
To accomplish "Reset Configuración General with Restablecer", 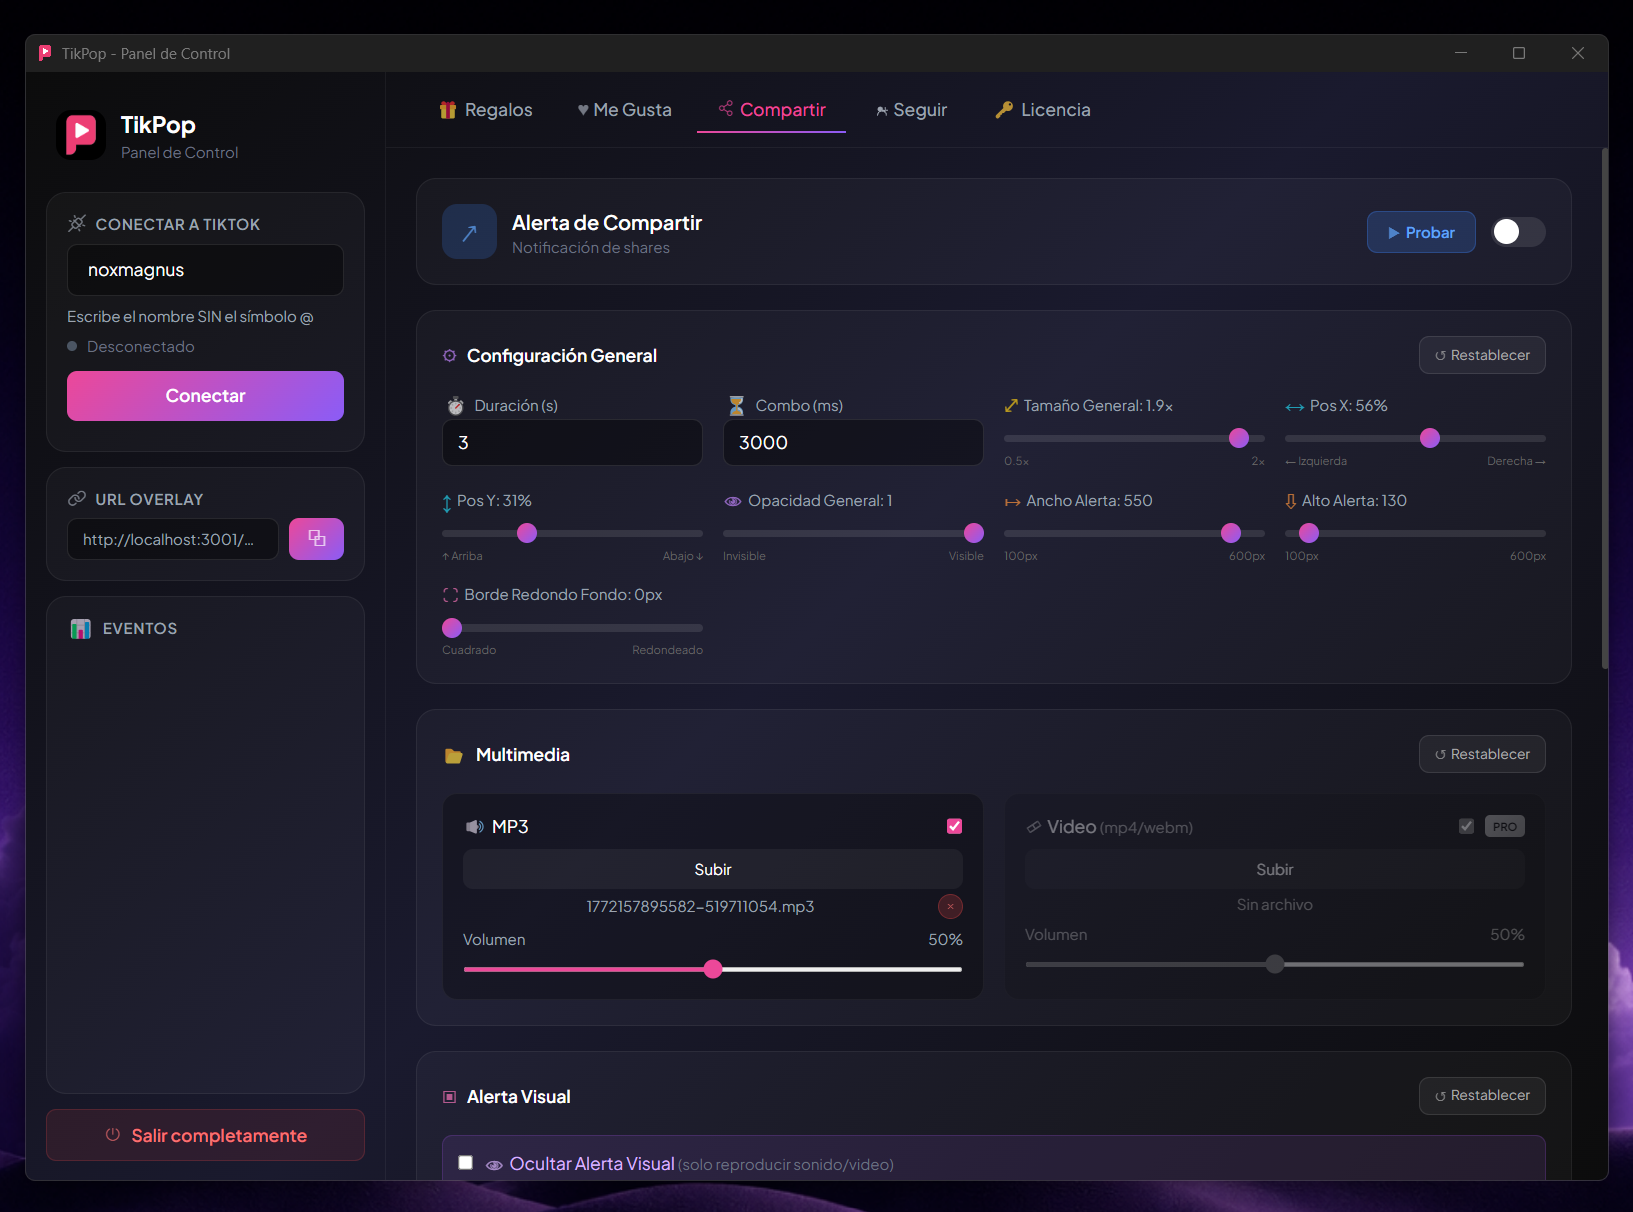I will coord(1481,355).
